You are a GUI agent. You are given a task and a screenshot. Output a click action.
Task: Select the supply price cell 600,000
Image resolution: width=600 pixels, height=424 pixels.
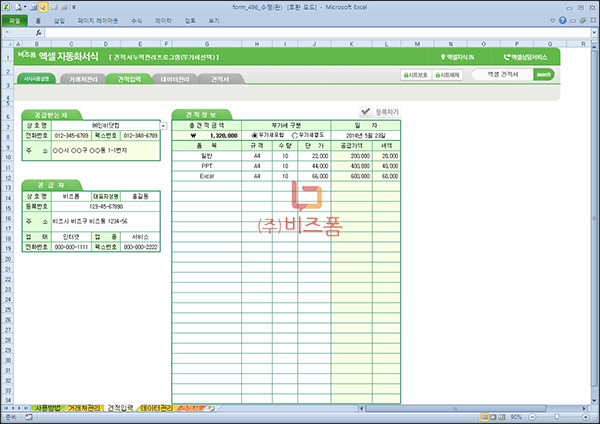352,176
